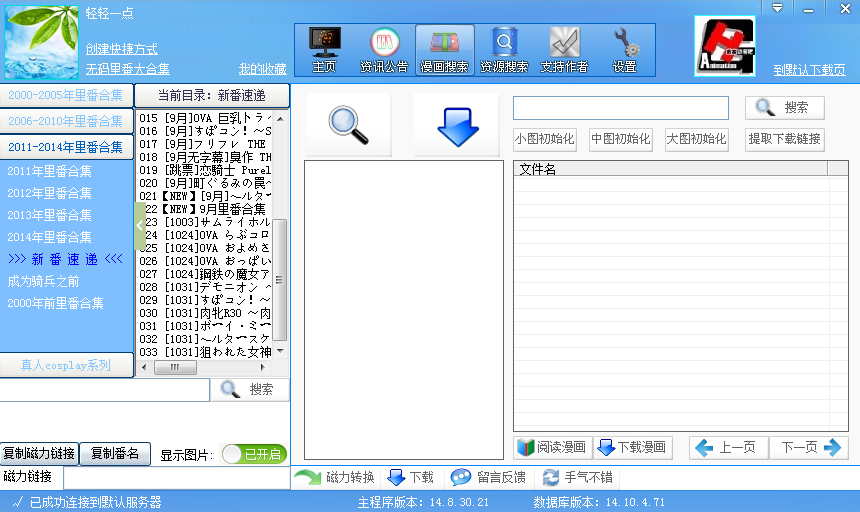Select list row 027 [1024]鋼鉄の魔女
This screenshot has height=512, width=860.
205,274
